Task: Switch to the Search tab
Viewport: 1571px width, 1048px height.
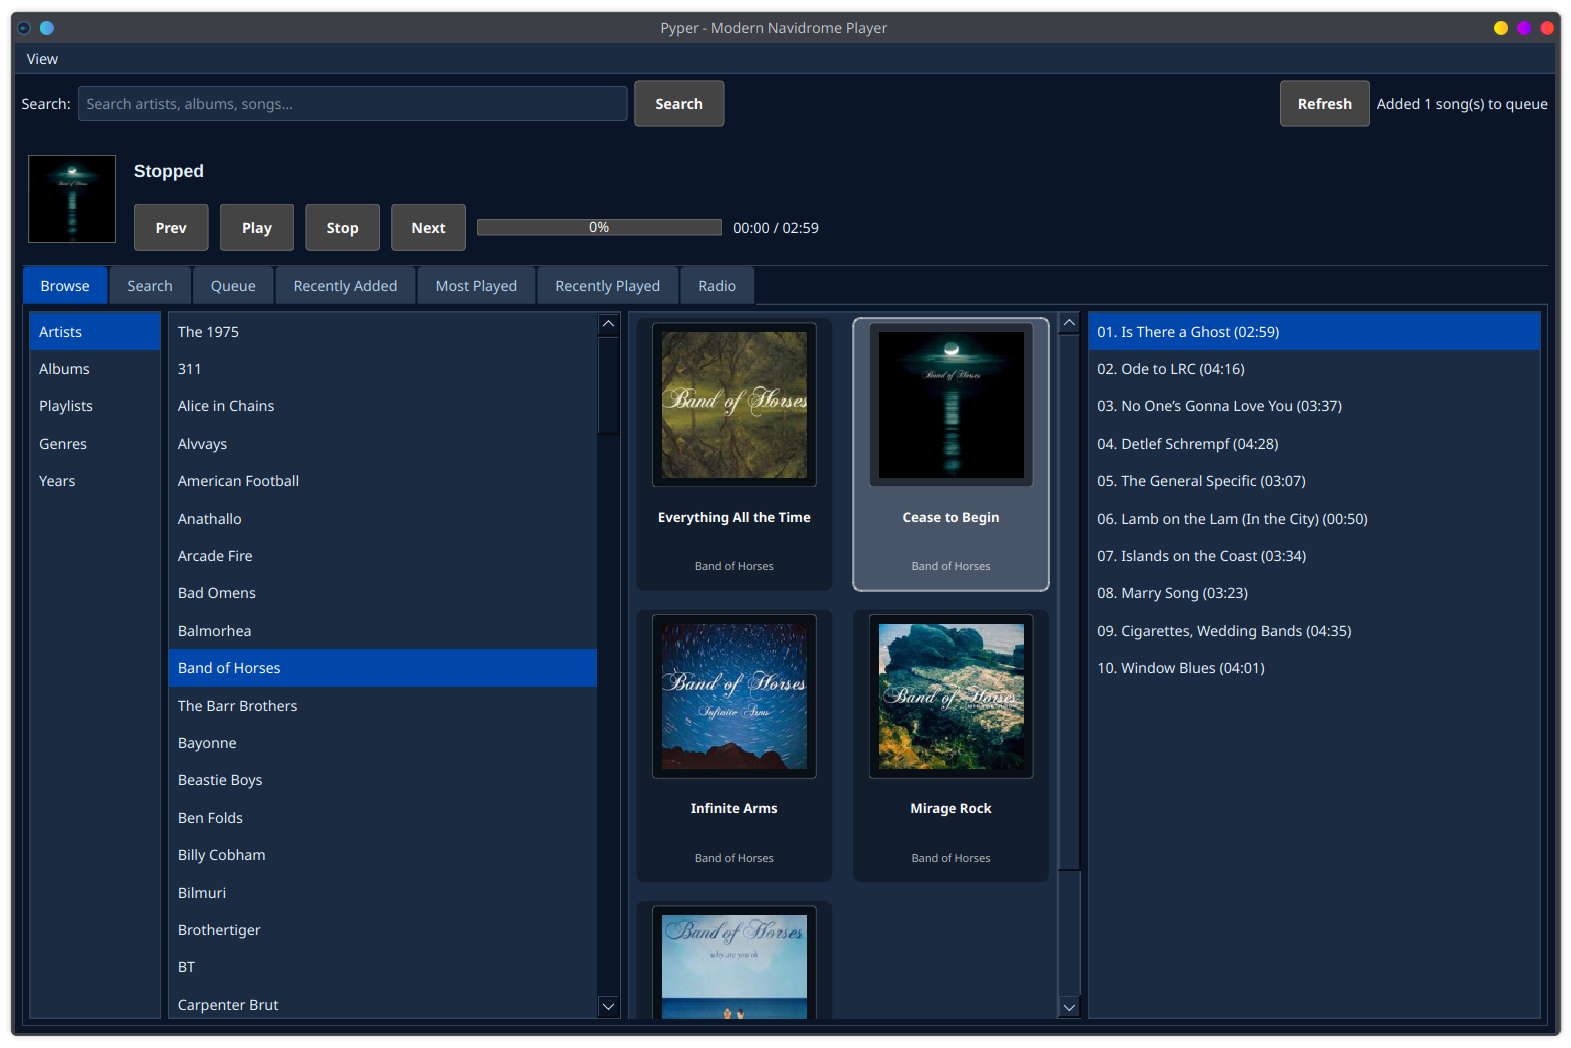Action: [150, 286]
